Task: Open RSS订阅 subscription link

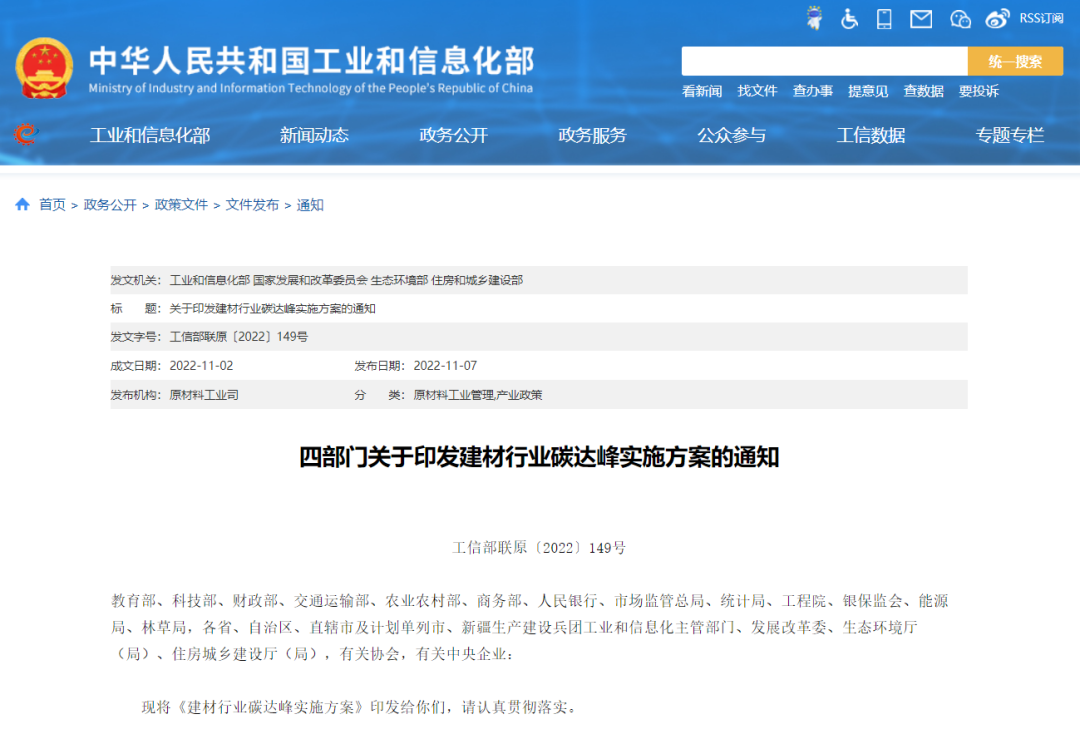Action: click(x=1041, y=18)
